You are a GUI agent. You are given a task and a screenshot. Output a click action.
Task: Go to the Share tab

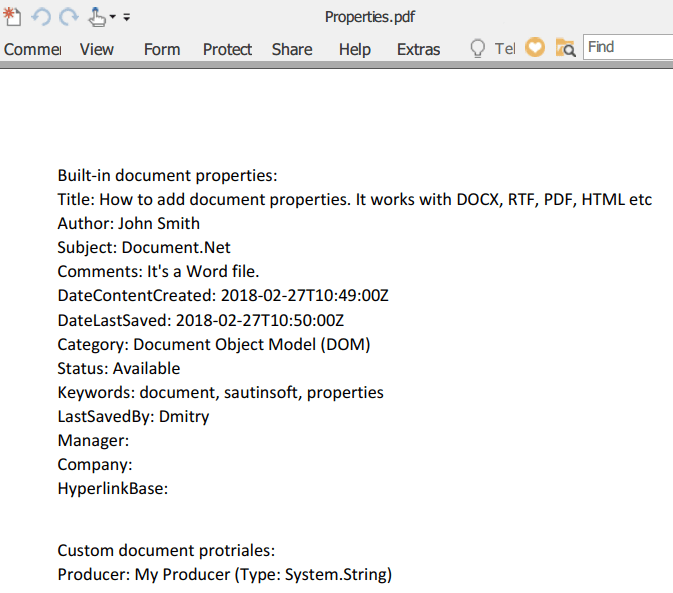292,49
